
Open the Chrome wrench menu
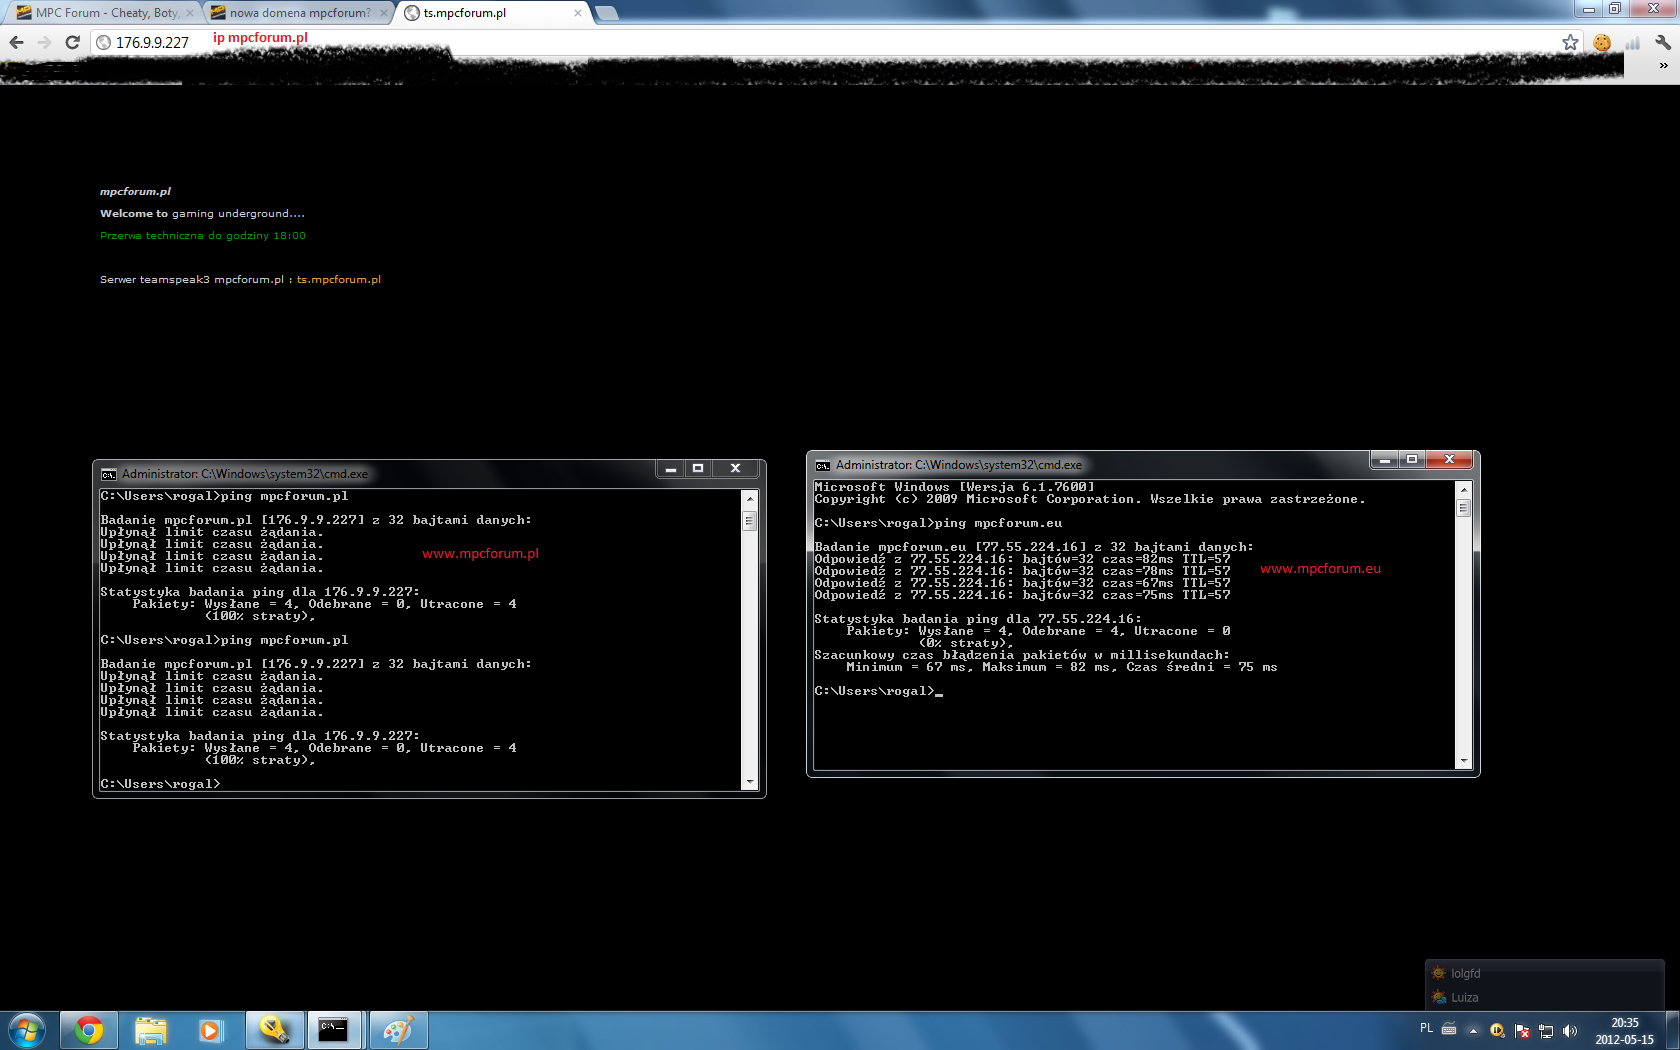[1663, 42]
